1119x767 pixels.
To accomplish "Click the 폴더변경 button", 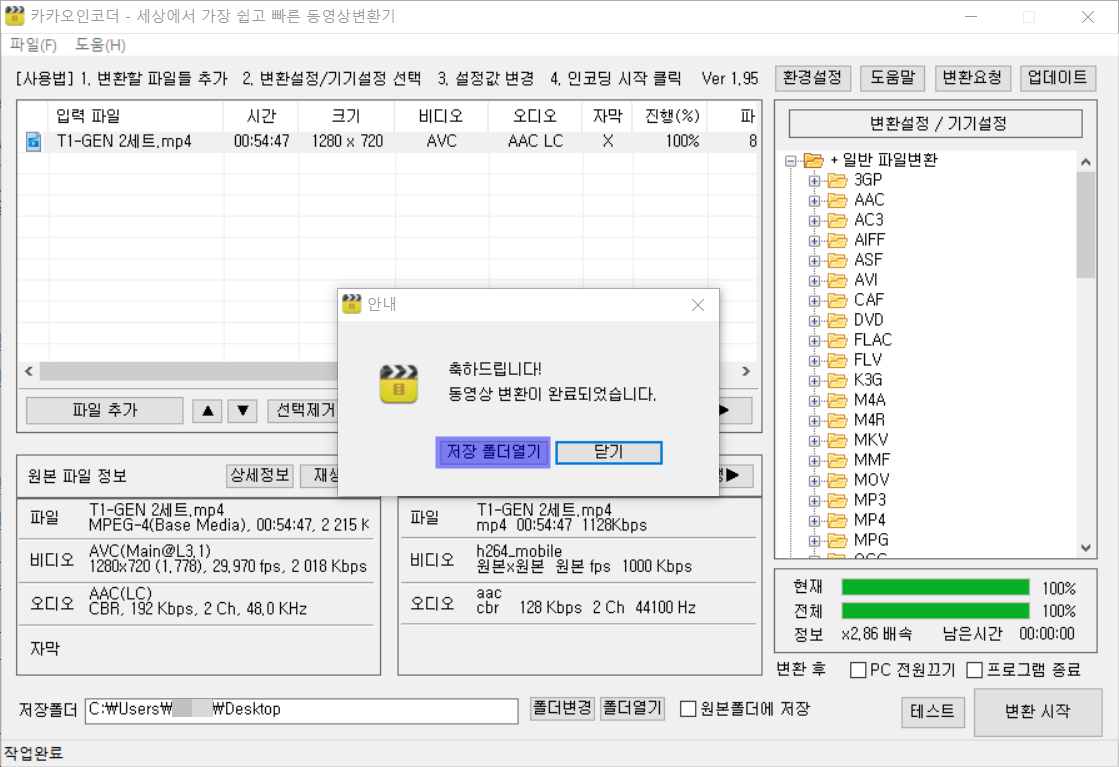I will [562, 708].
